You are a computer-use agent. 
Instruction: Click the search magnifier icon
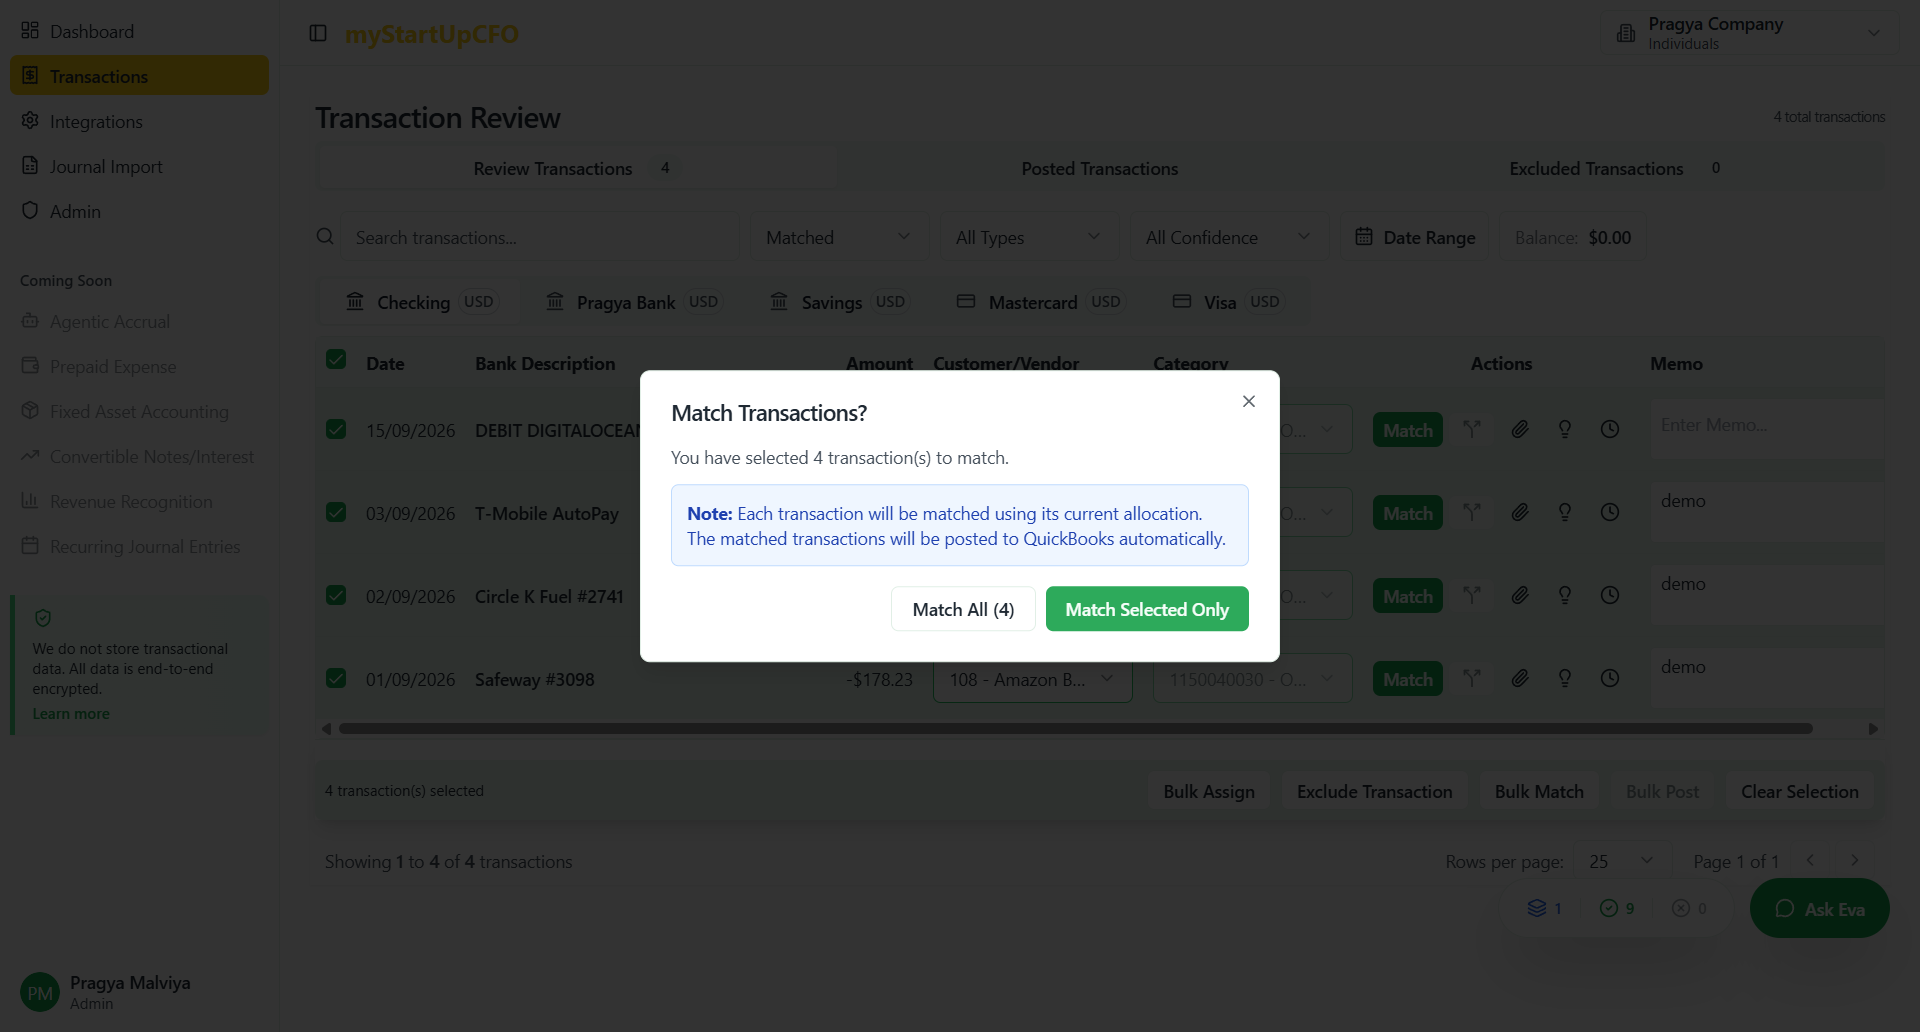pos(325,237)
